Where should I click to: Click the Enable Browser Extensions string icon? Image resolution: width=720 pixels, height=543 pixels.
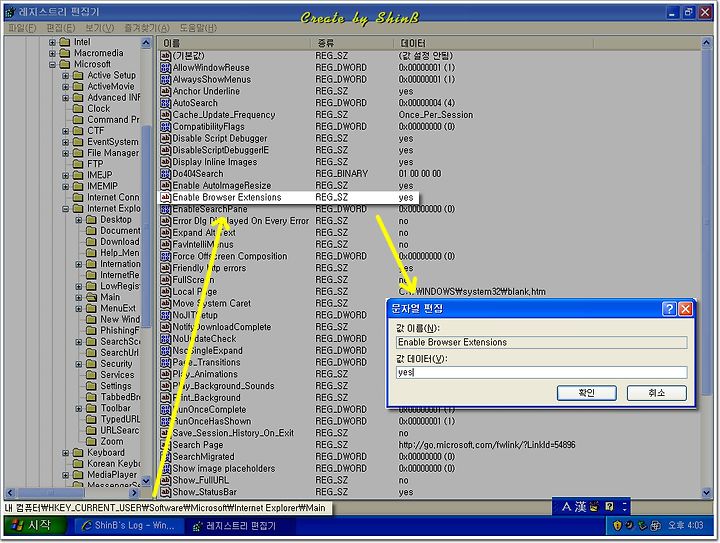[165, 197]
